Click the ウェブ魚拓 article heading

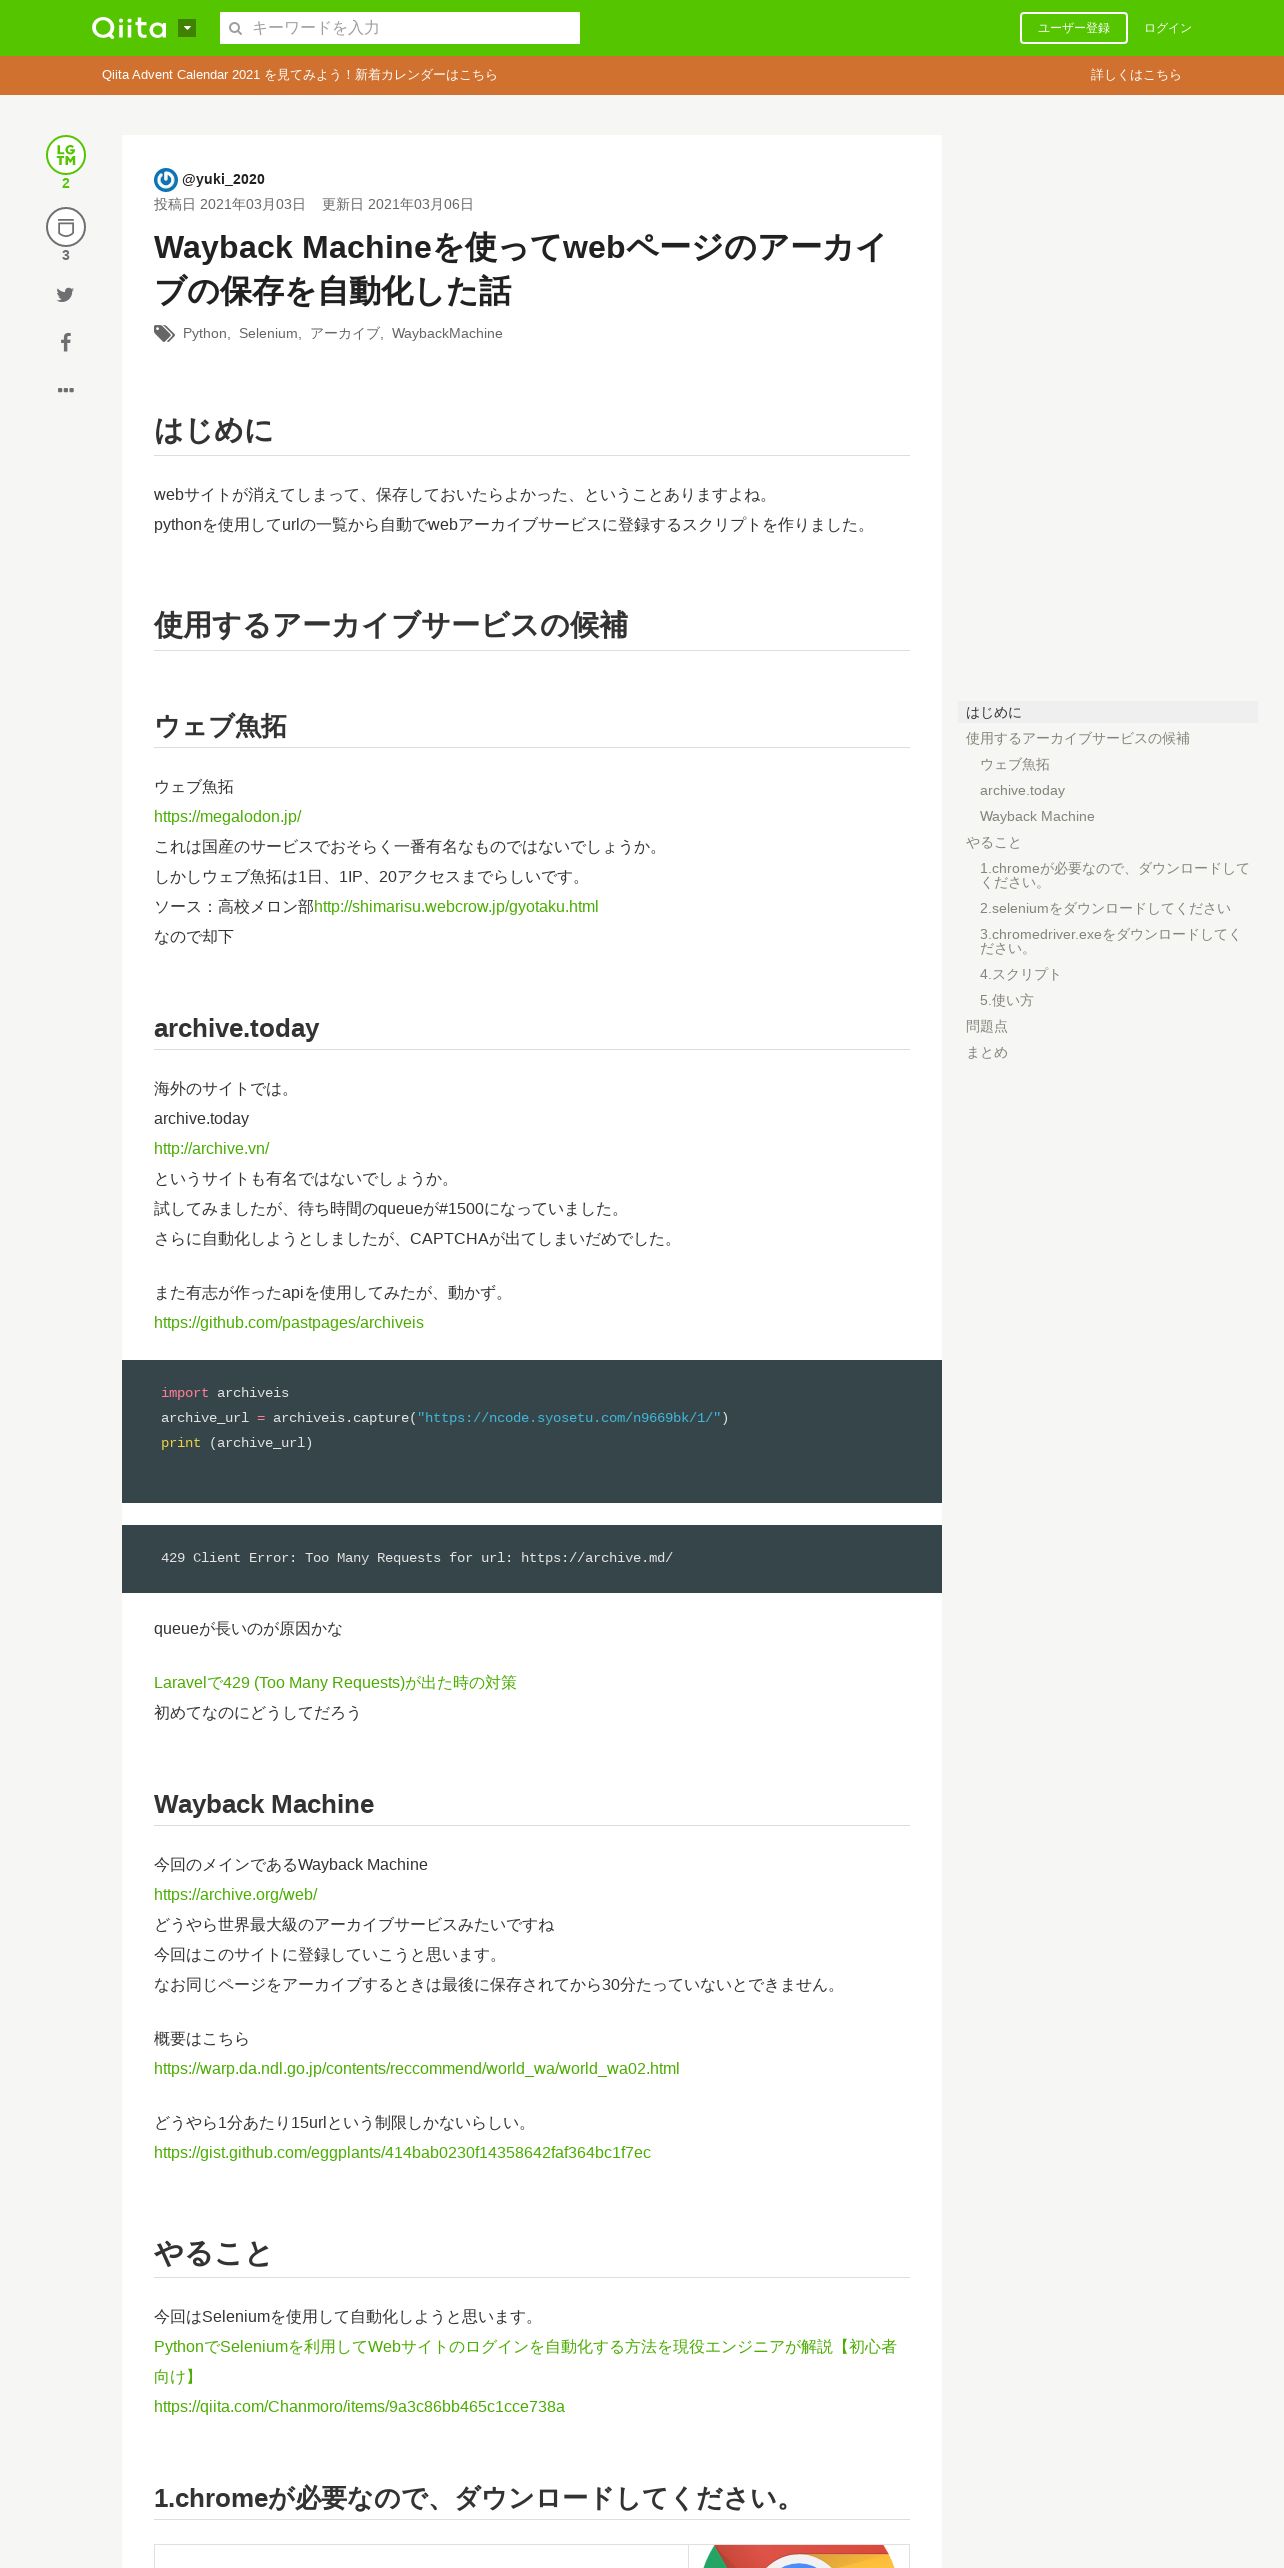220,726
